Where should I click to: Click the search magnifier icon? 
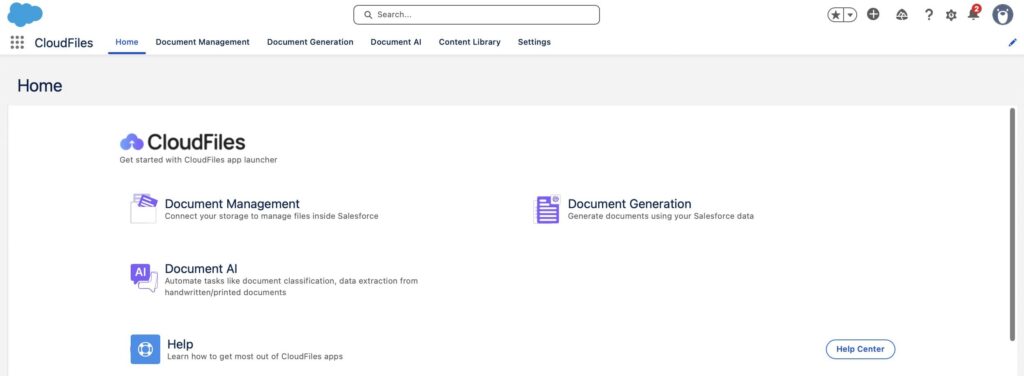tap(368, 14)
